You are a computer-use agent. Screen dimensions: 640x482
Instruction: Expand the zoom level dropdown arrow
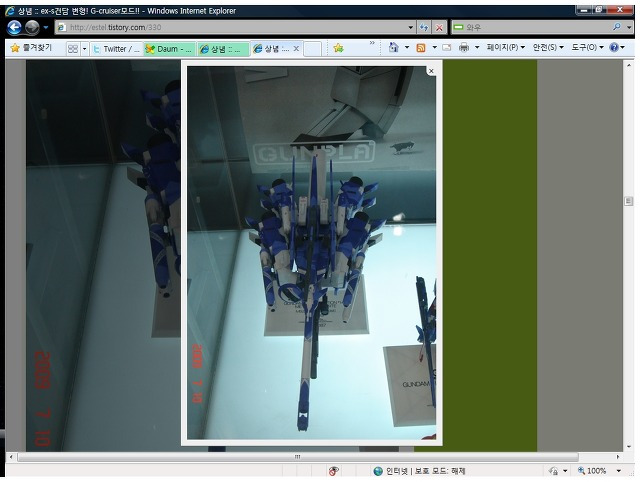pos(618,471)
